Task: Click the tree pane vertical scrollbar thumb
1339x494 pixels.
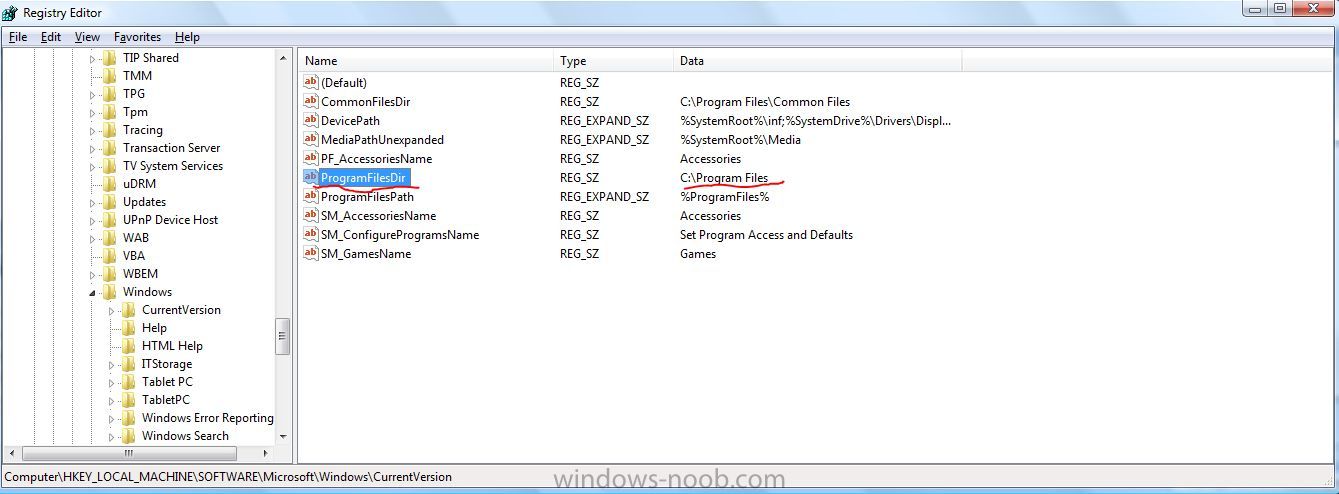Action: pyautogui.click(x=283, y=337)
